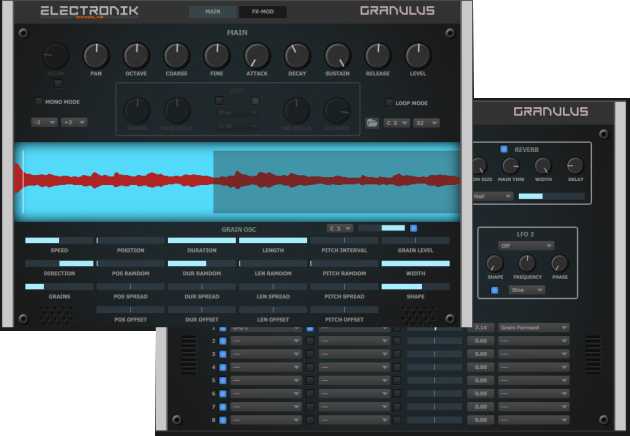Click the PAN knob
The height and width of the screenshot is (436, 630).
96,56
